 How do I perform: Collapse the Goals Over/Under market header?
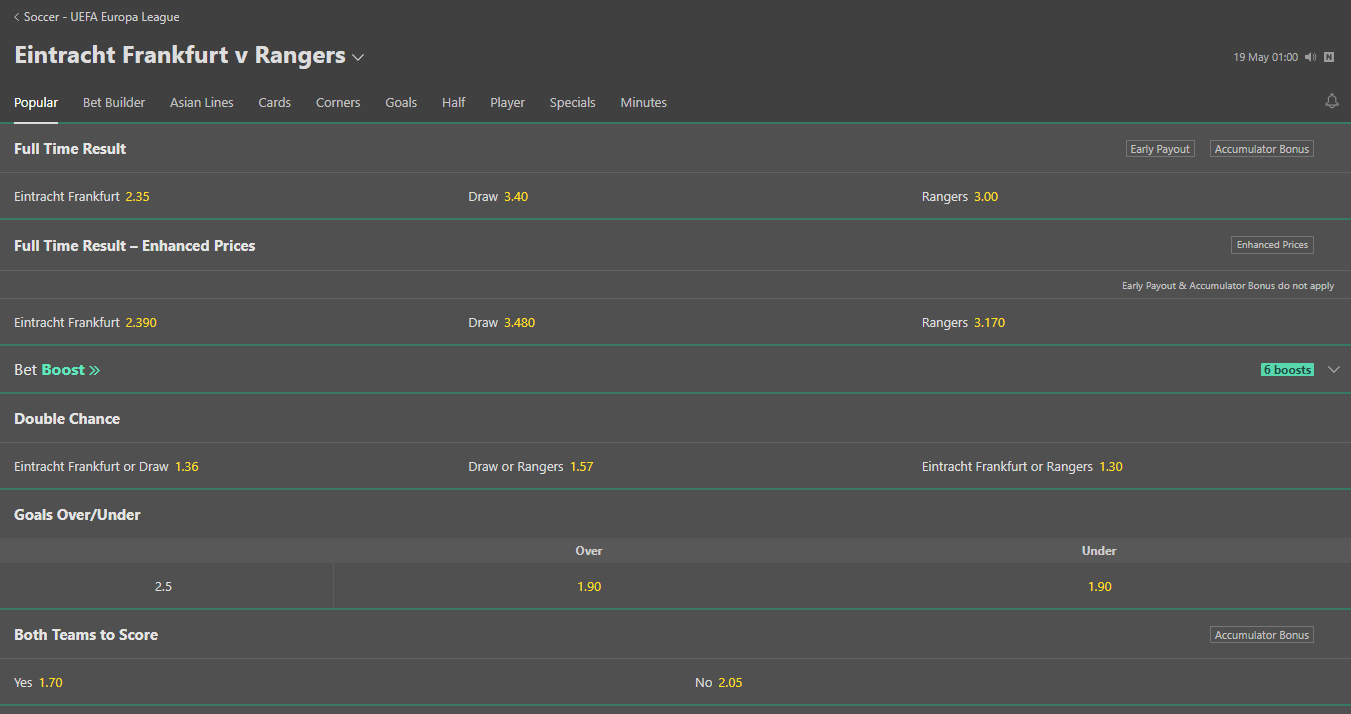click(x=675, y=515)
